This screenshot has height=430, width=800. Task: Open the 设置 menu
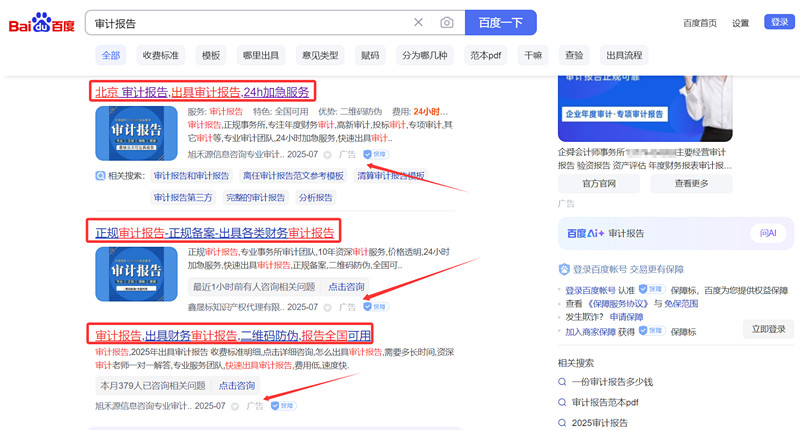tap(740, 23)
